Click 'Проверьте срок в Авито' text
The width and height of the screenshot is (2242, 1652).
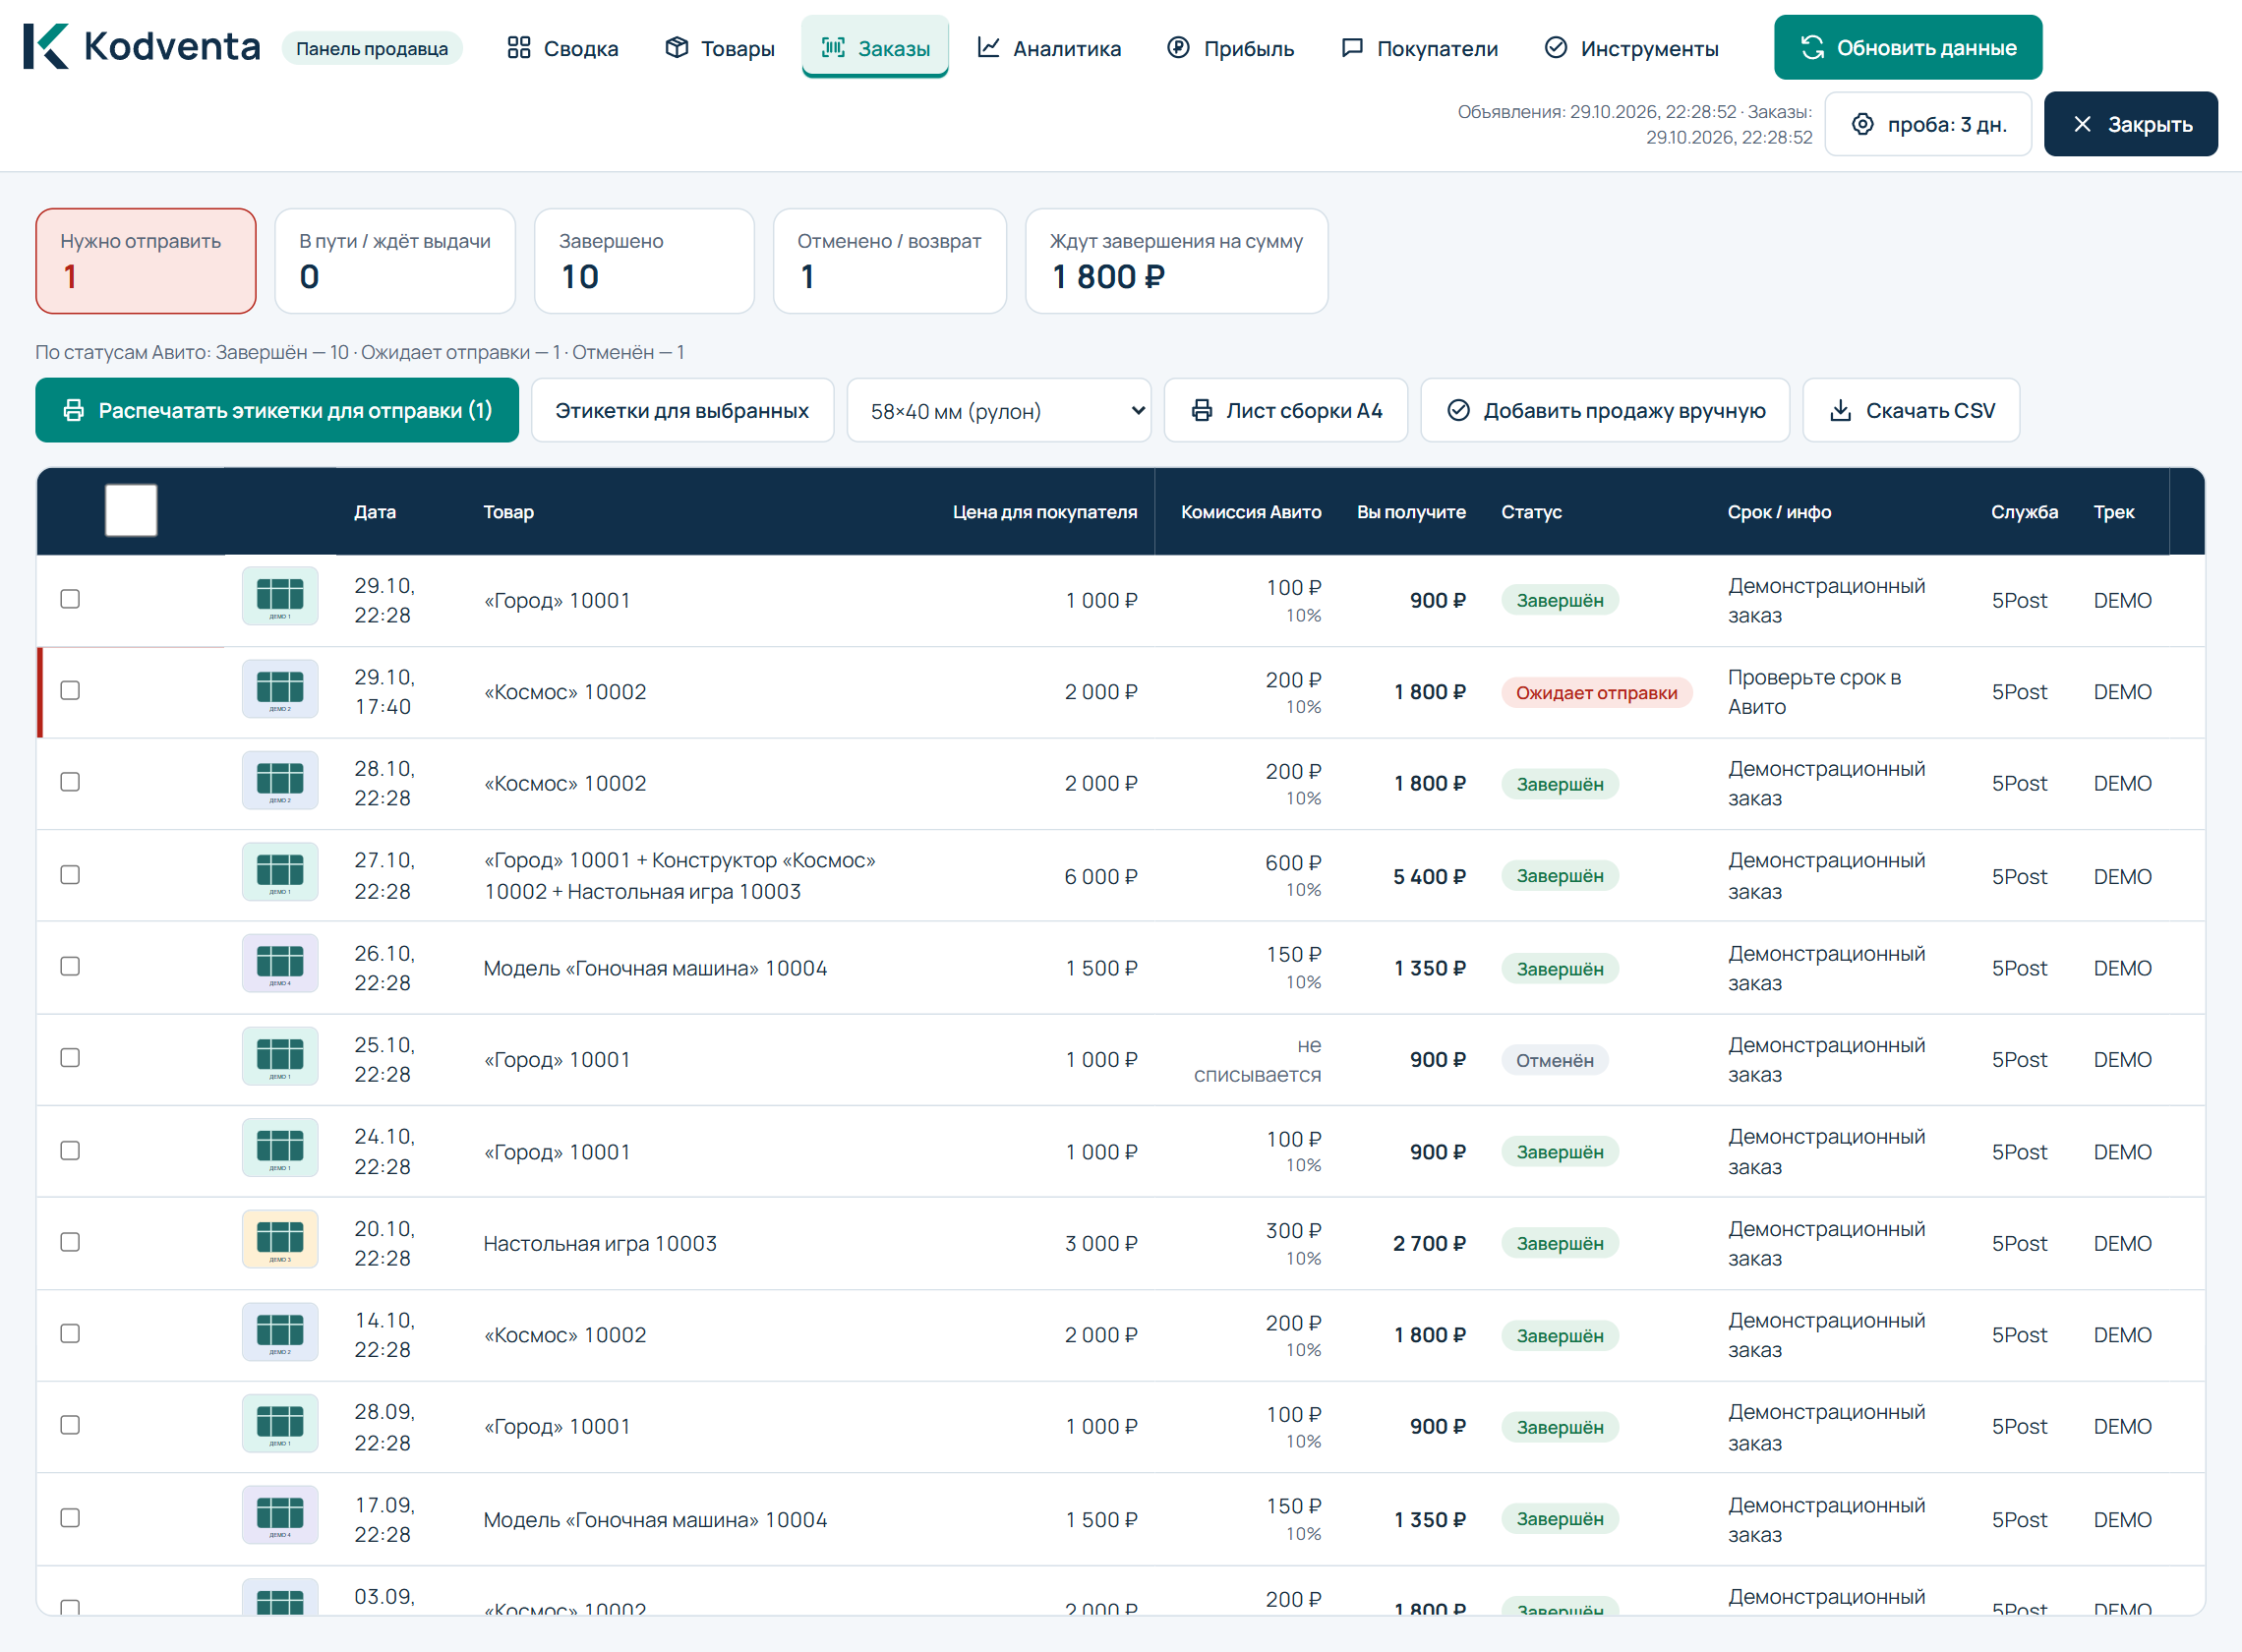point(1814,692)
